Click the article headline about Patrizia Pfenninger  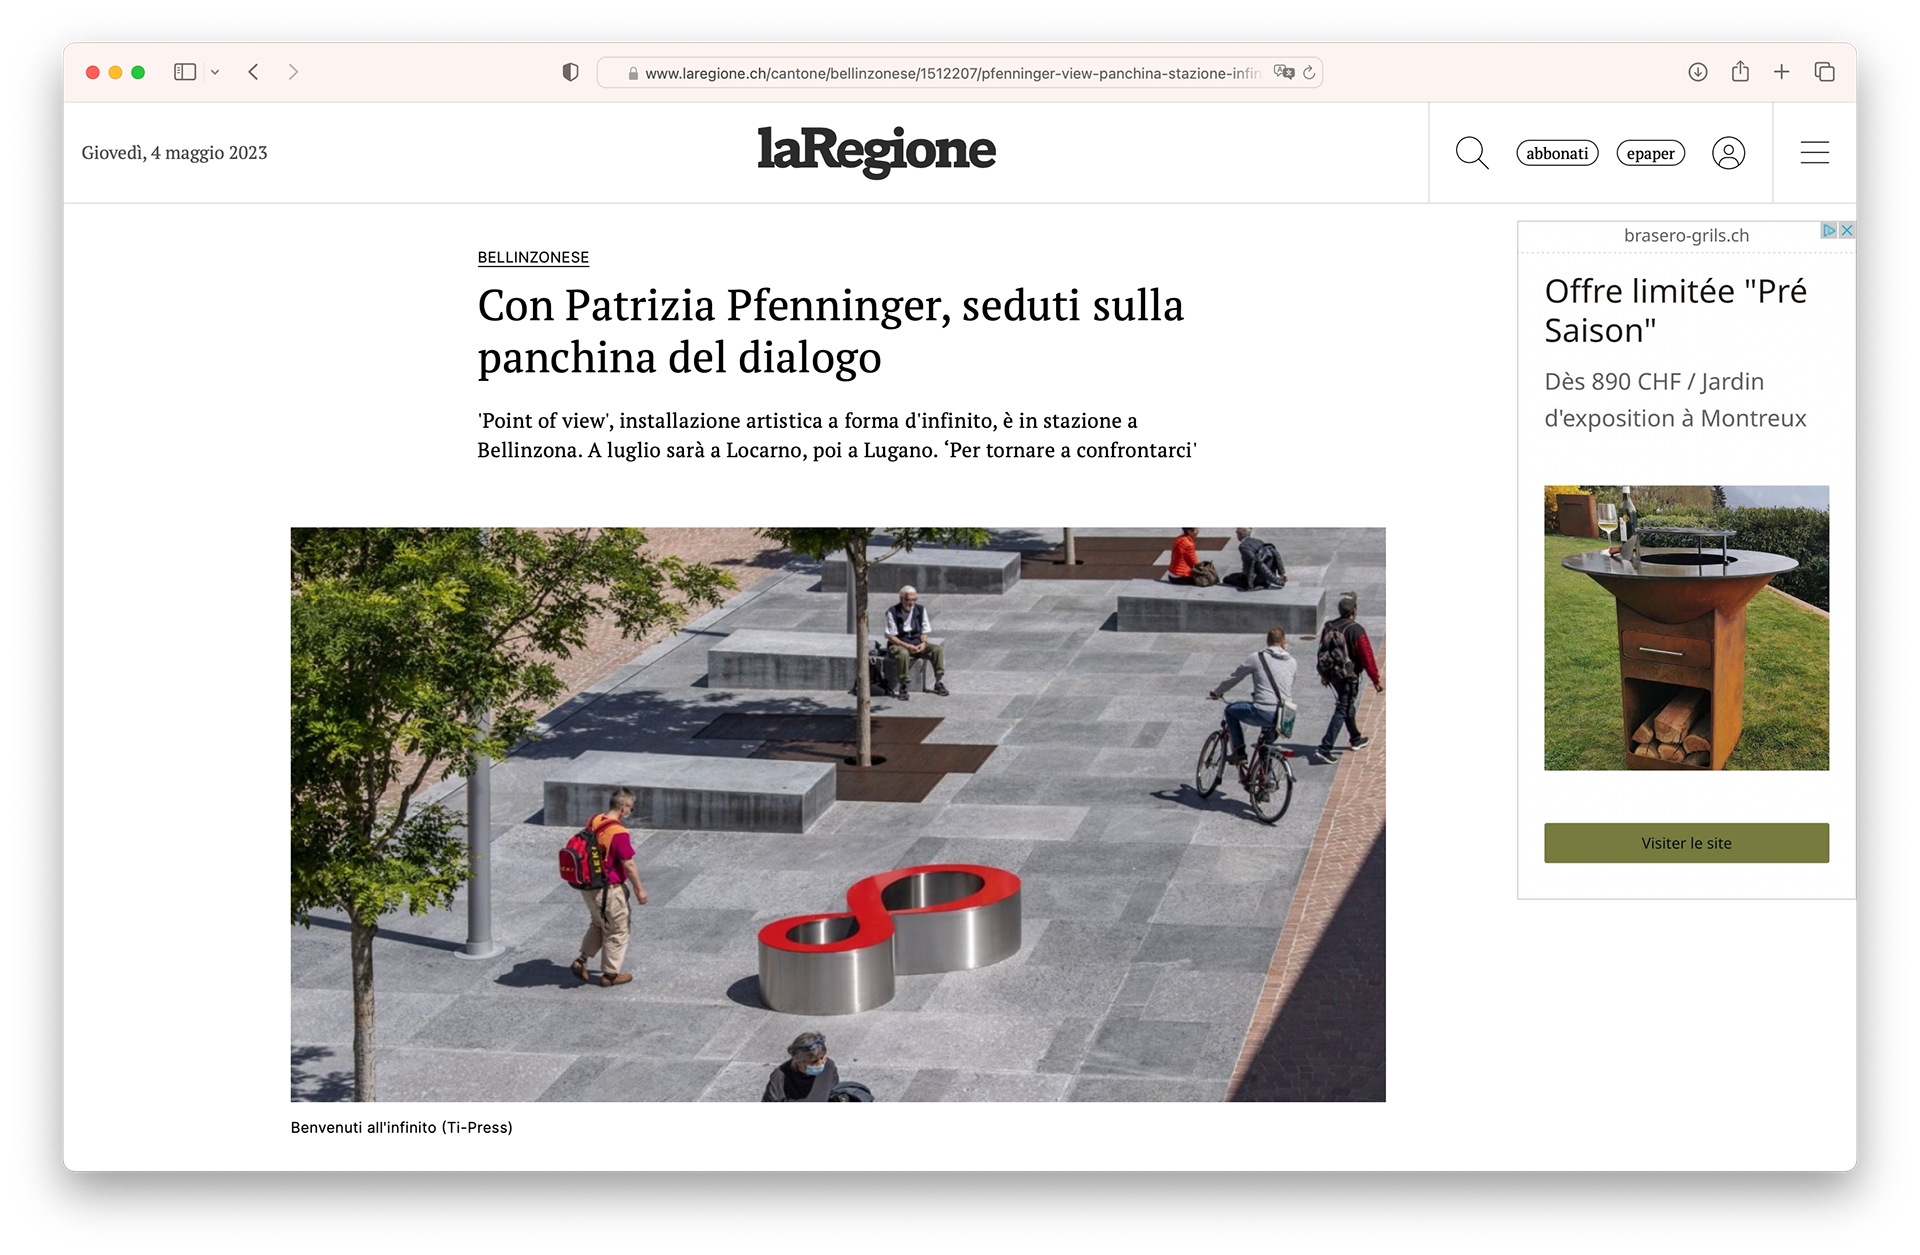click(x=830, y=331)
